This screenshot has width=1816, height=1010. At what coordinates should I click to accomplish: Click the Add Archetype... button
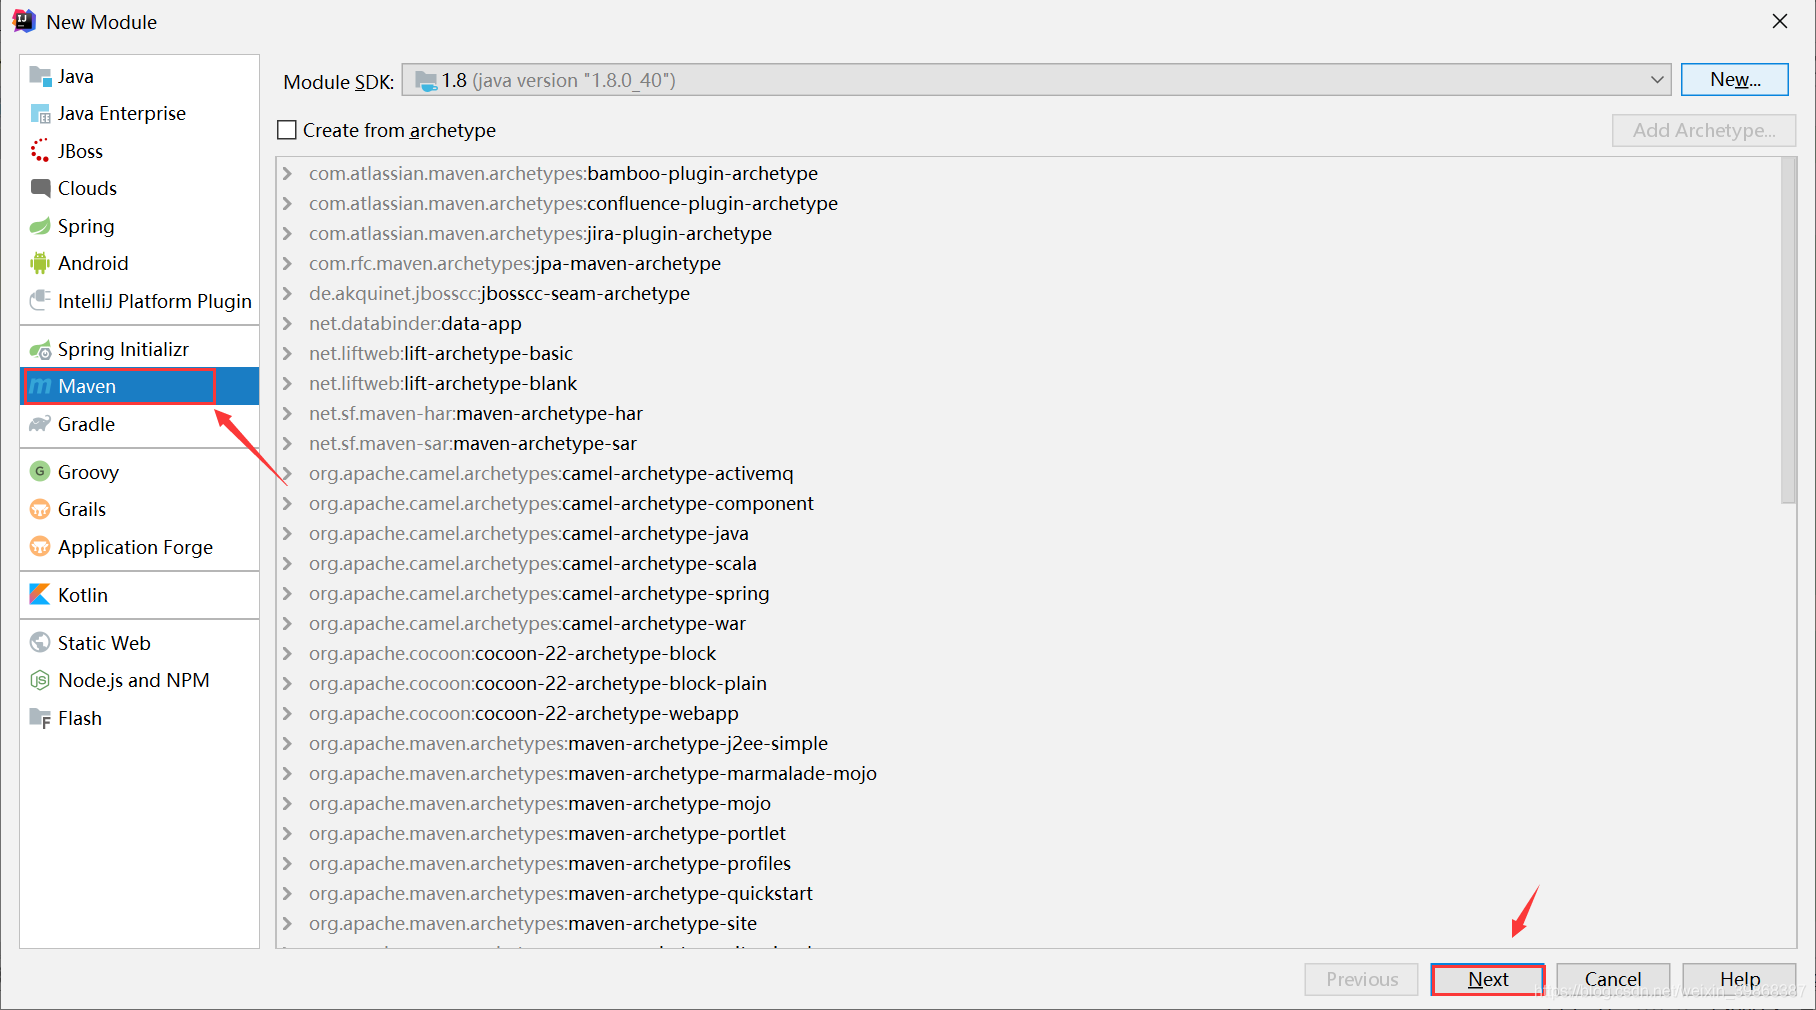(1704, 130)
